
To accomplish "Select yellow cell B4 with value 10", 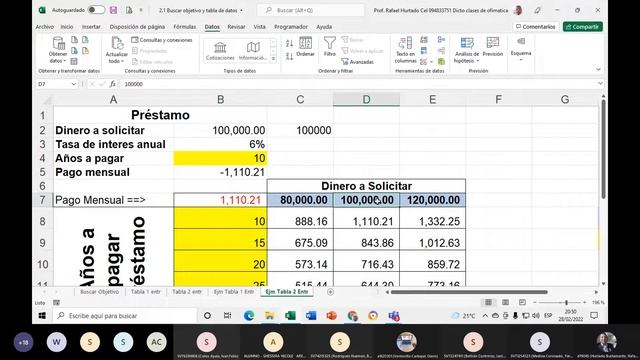I will click(220, 158).
